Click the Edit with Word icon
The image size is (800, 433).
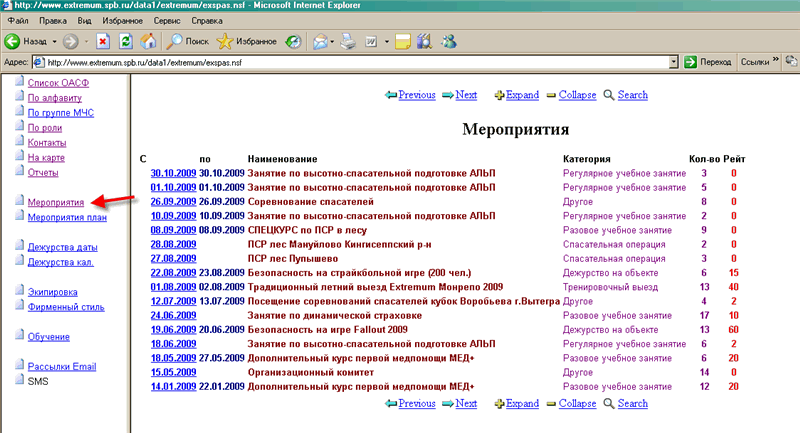pyautogui.click(x=371, y=41)
